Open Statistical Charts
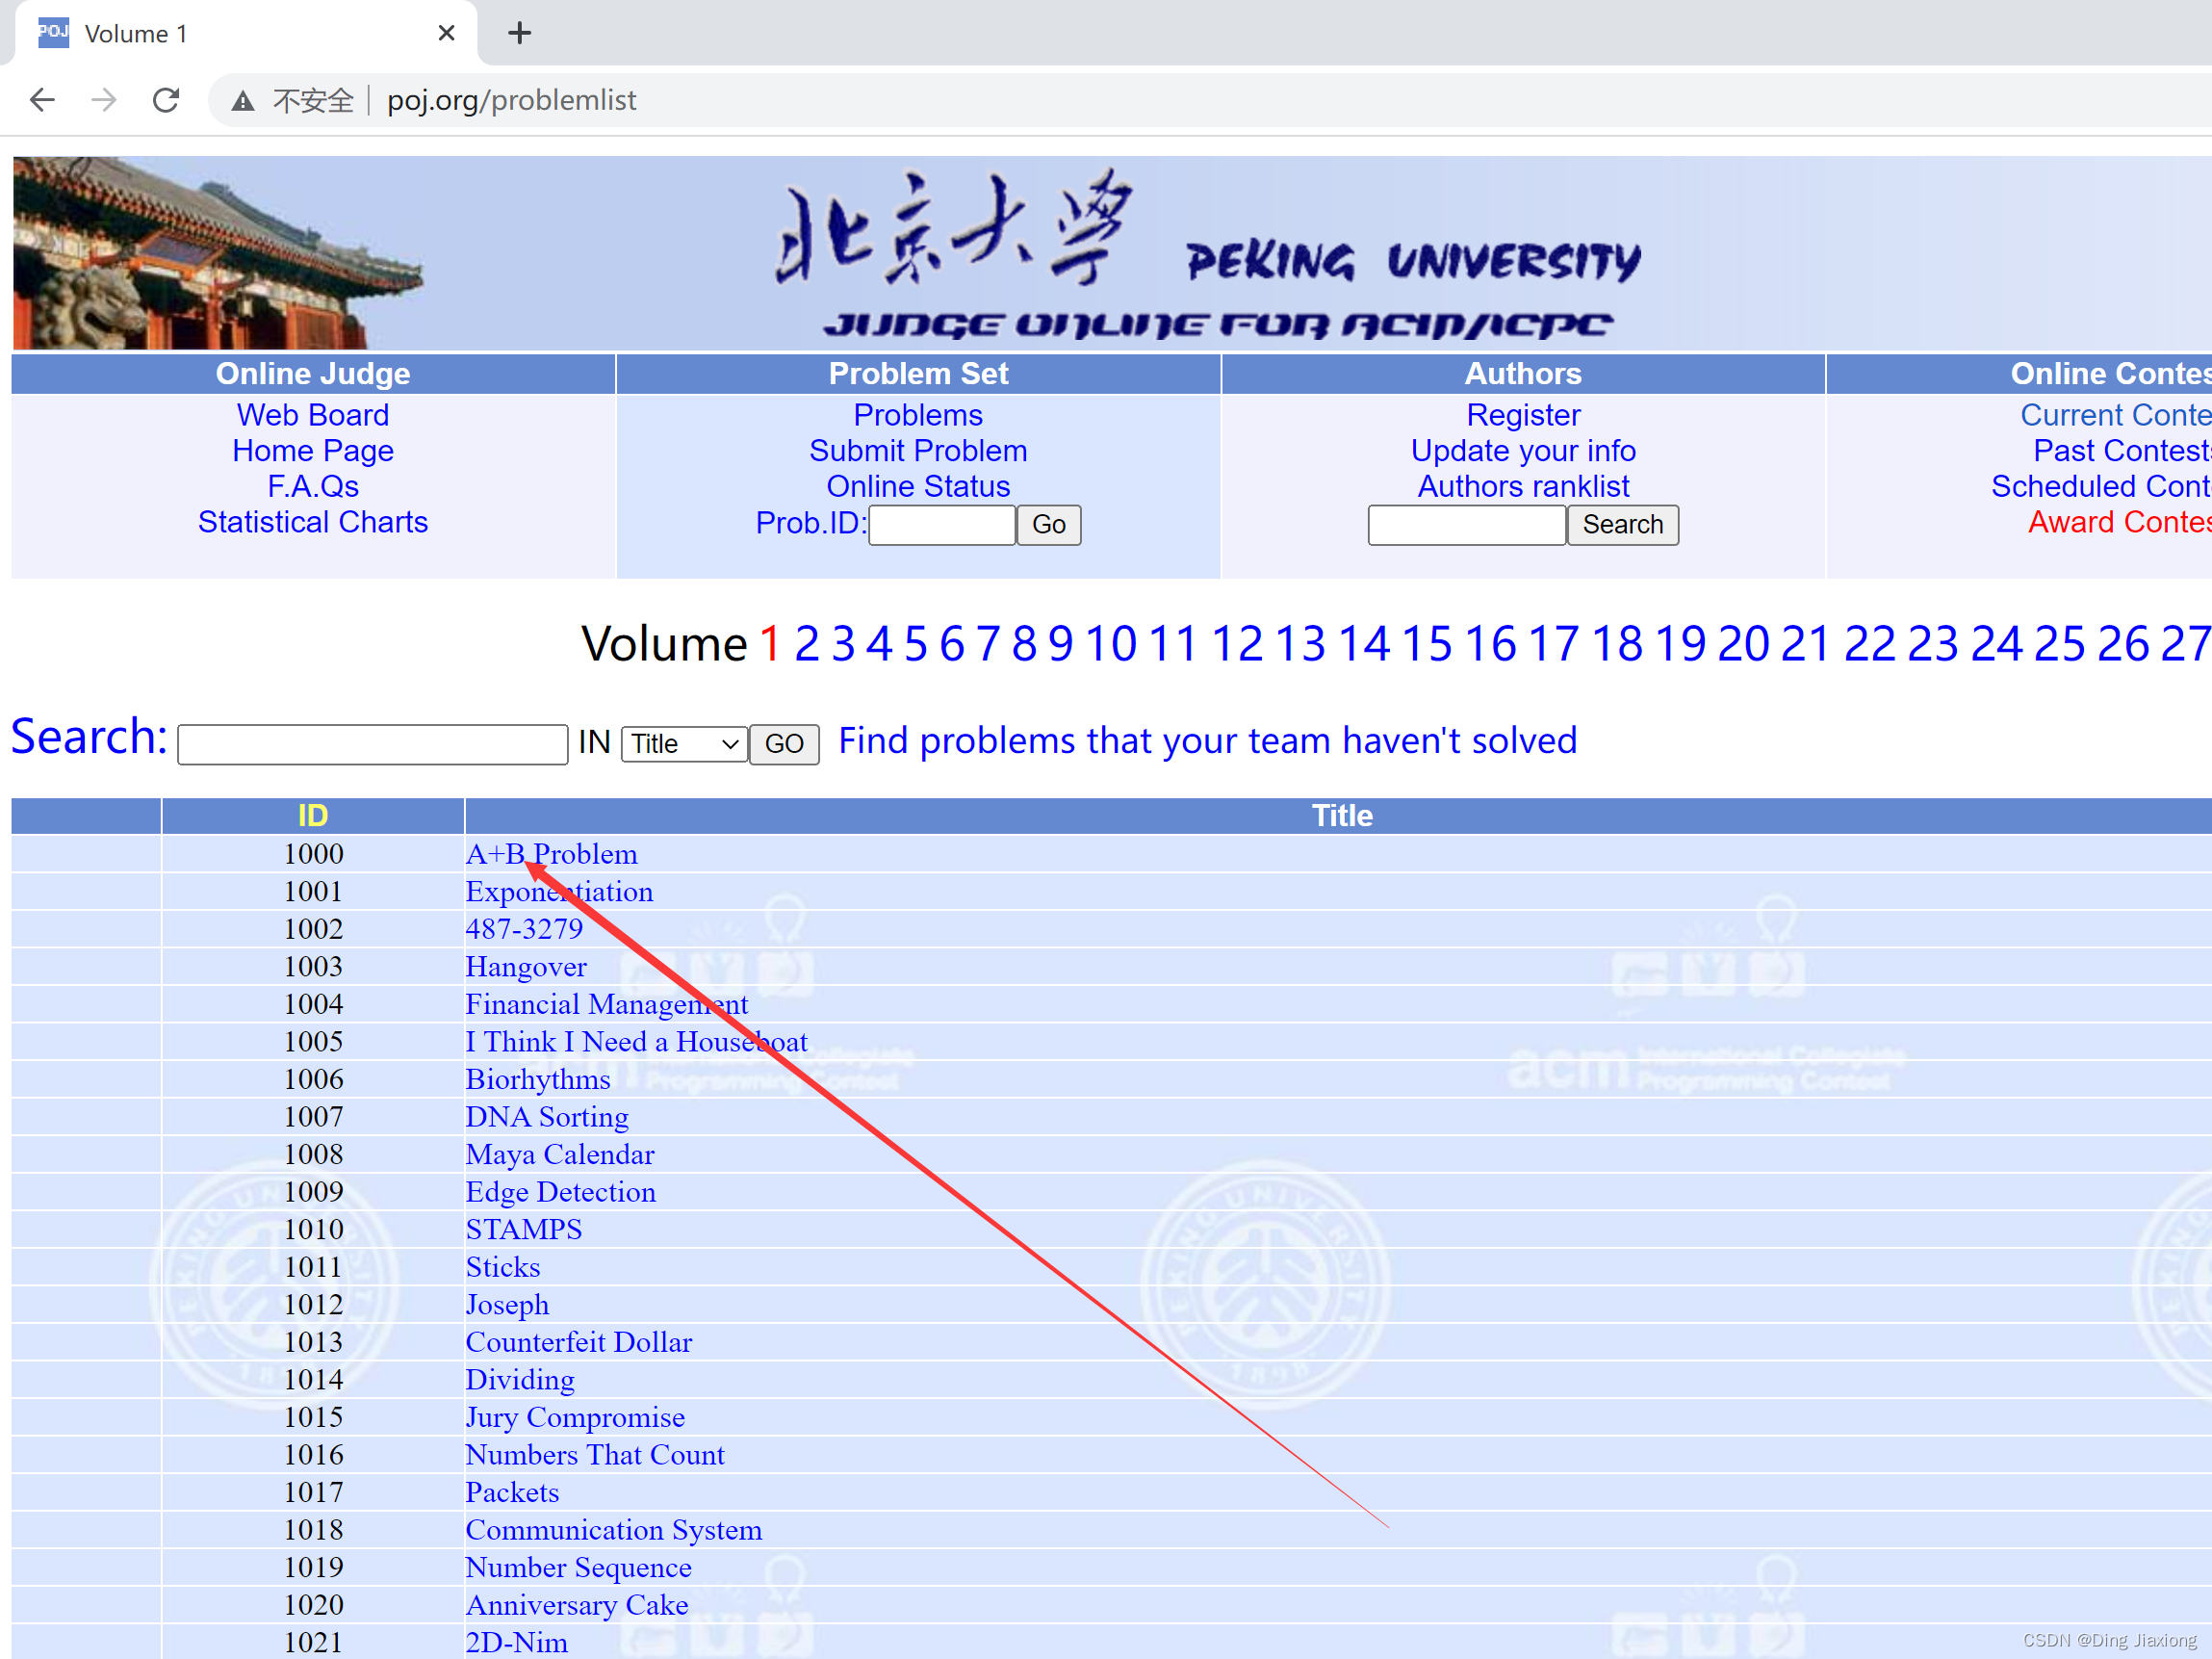Image resolution: width=2212 pixels, height=1659 pixels. pos(312,521)
